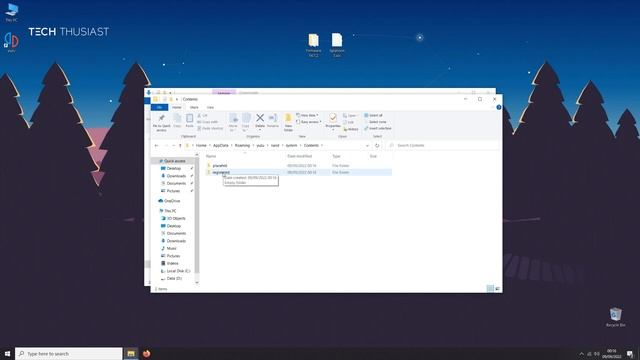Switch to the Home ribbon tab
640x360 pixels.
pyautogui.click(x=177, y=107)
